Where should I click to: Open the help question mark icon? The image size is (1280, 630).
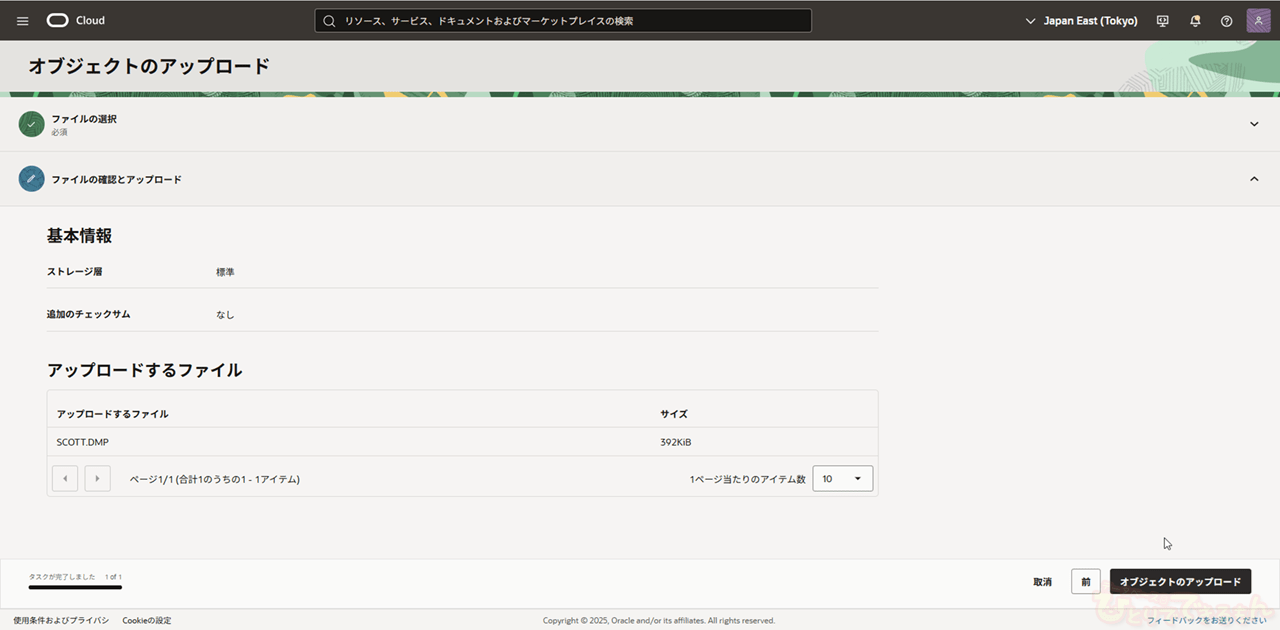pos(1226,21)
